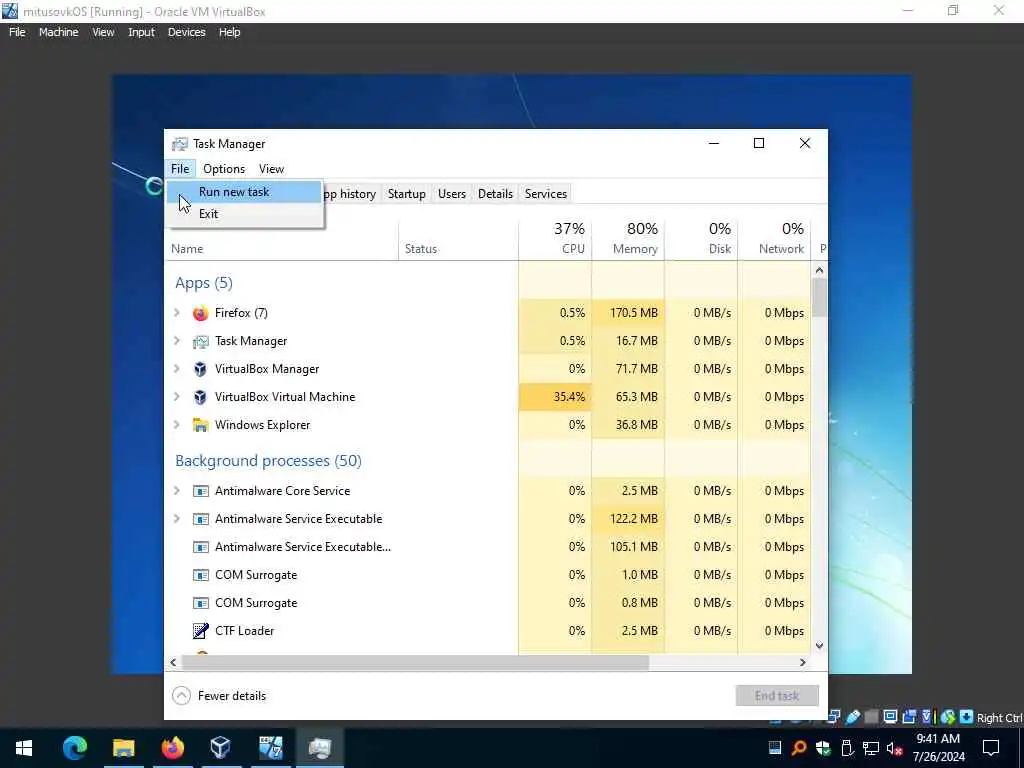Sort by the Network column header
The image size is (1024, 768).
tap(775, 239)
